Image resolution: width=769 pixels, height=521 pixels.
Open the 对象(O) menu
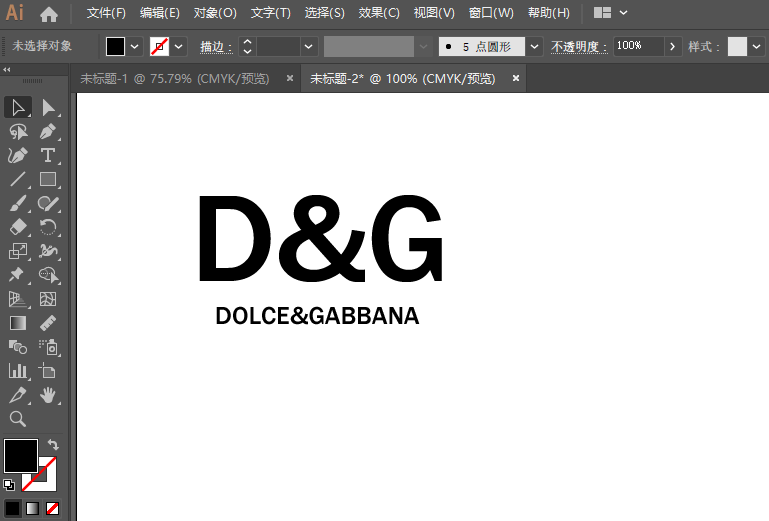(215, 13)
